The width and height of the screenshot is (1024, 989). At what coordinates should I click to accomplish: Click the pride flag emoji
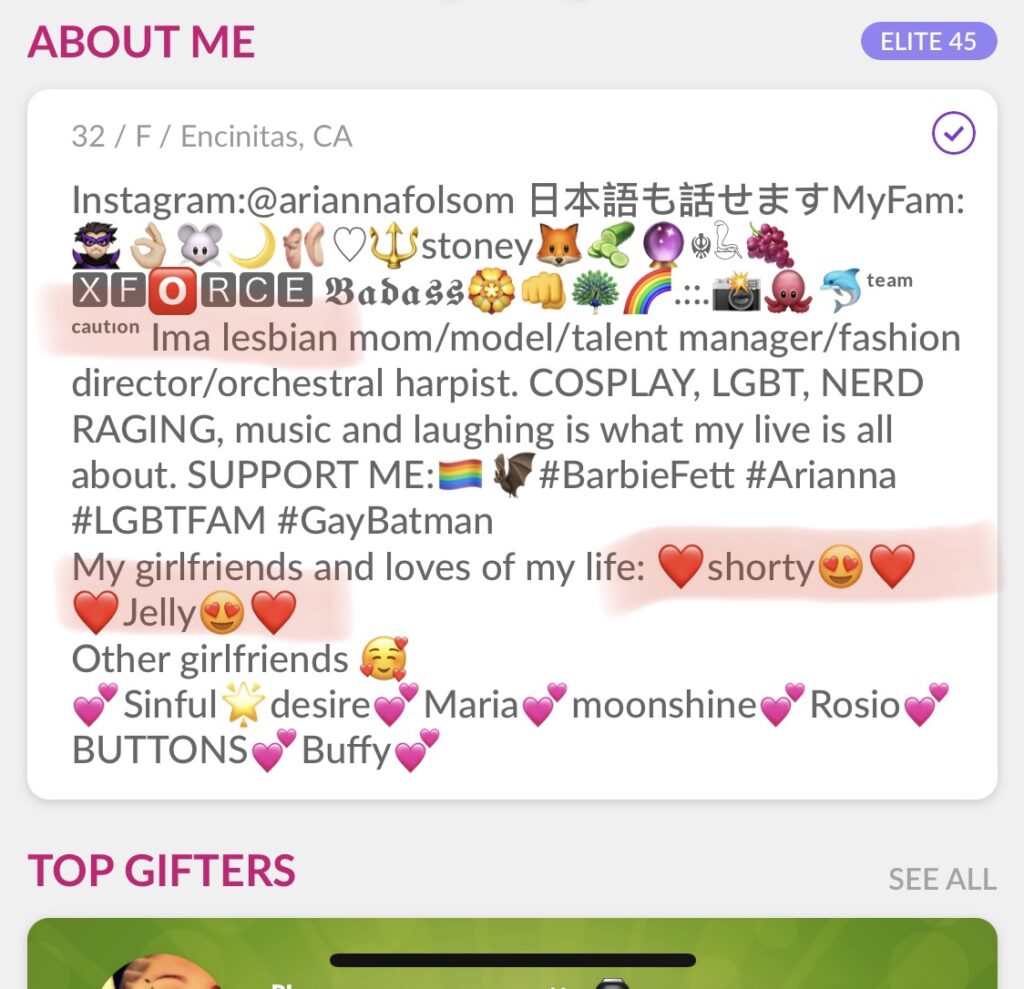460,475
